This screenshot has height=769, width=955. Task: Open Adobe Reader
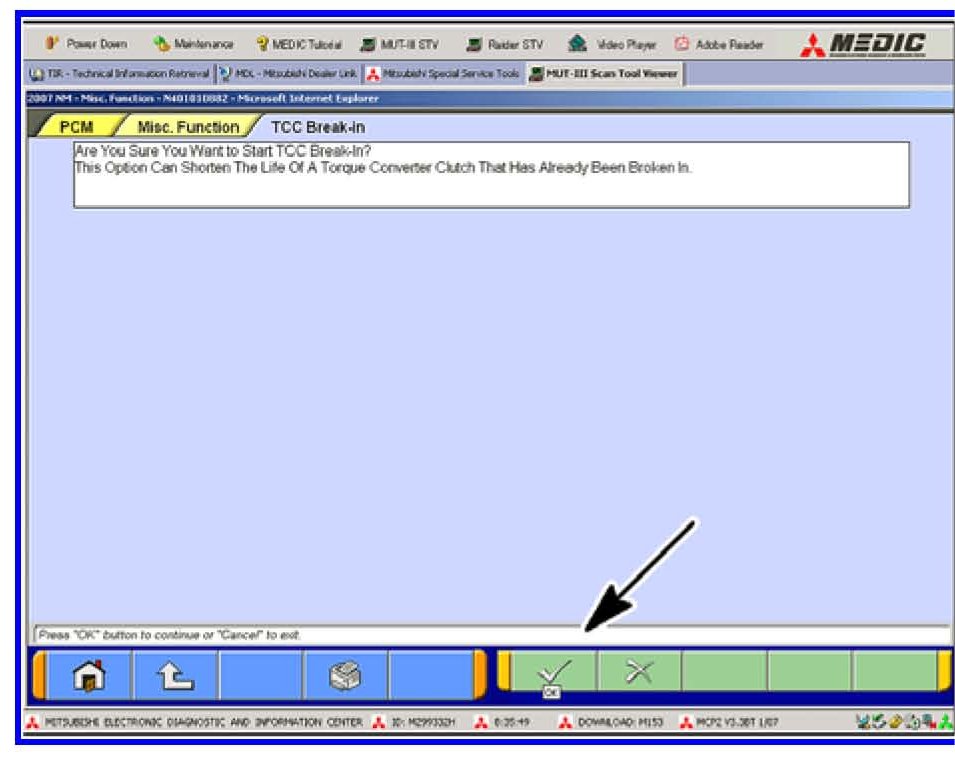720,44
